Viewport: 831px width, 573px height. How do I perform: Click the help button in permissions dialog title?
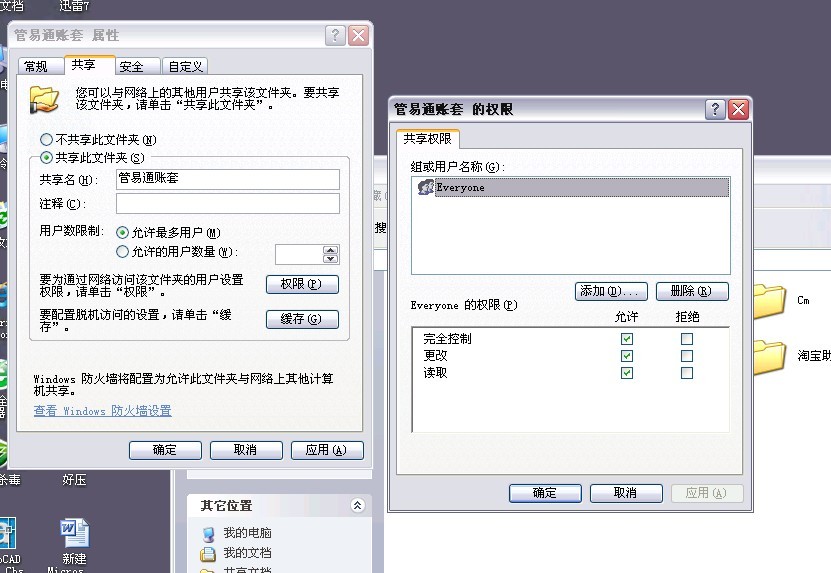point(715,110)
